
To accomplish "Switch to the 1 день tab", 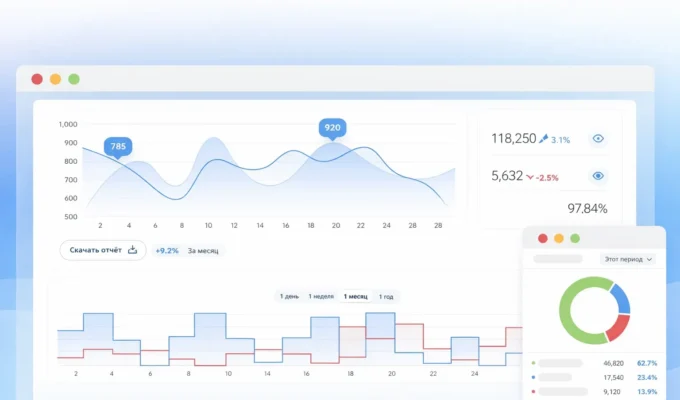I will click(288, 297).
